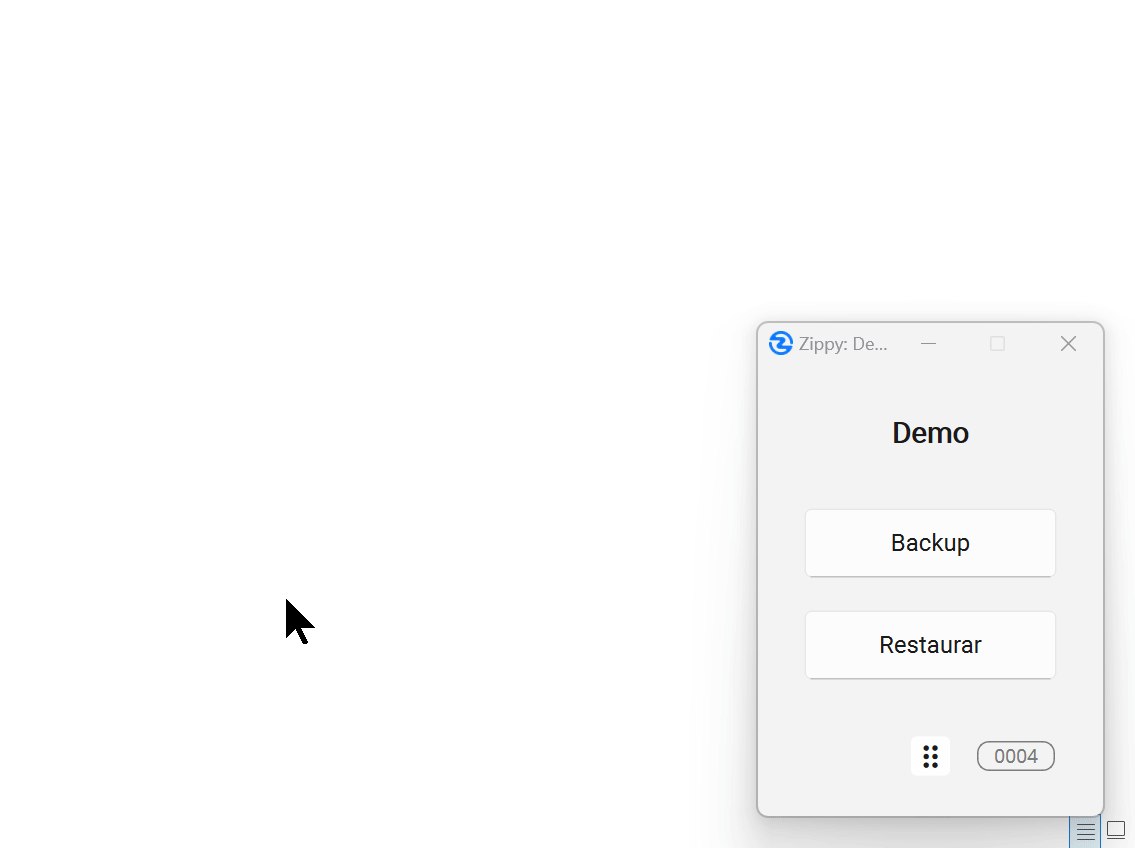
Task: Click the word Backup inside its button
Action: coord(930,543)
